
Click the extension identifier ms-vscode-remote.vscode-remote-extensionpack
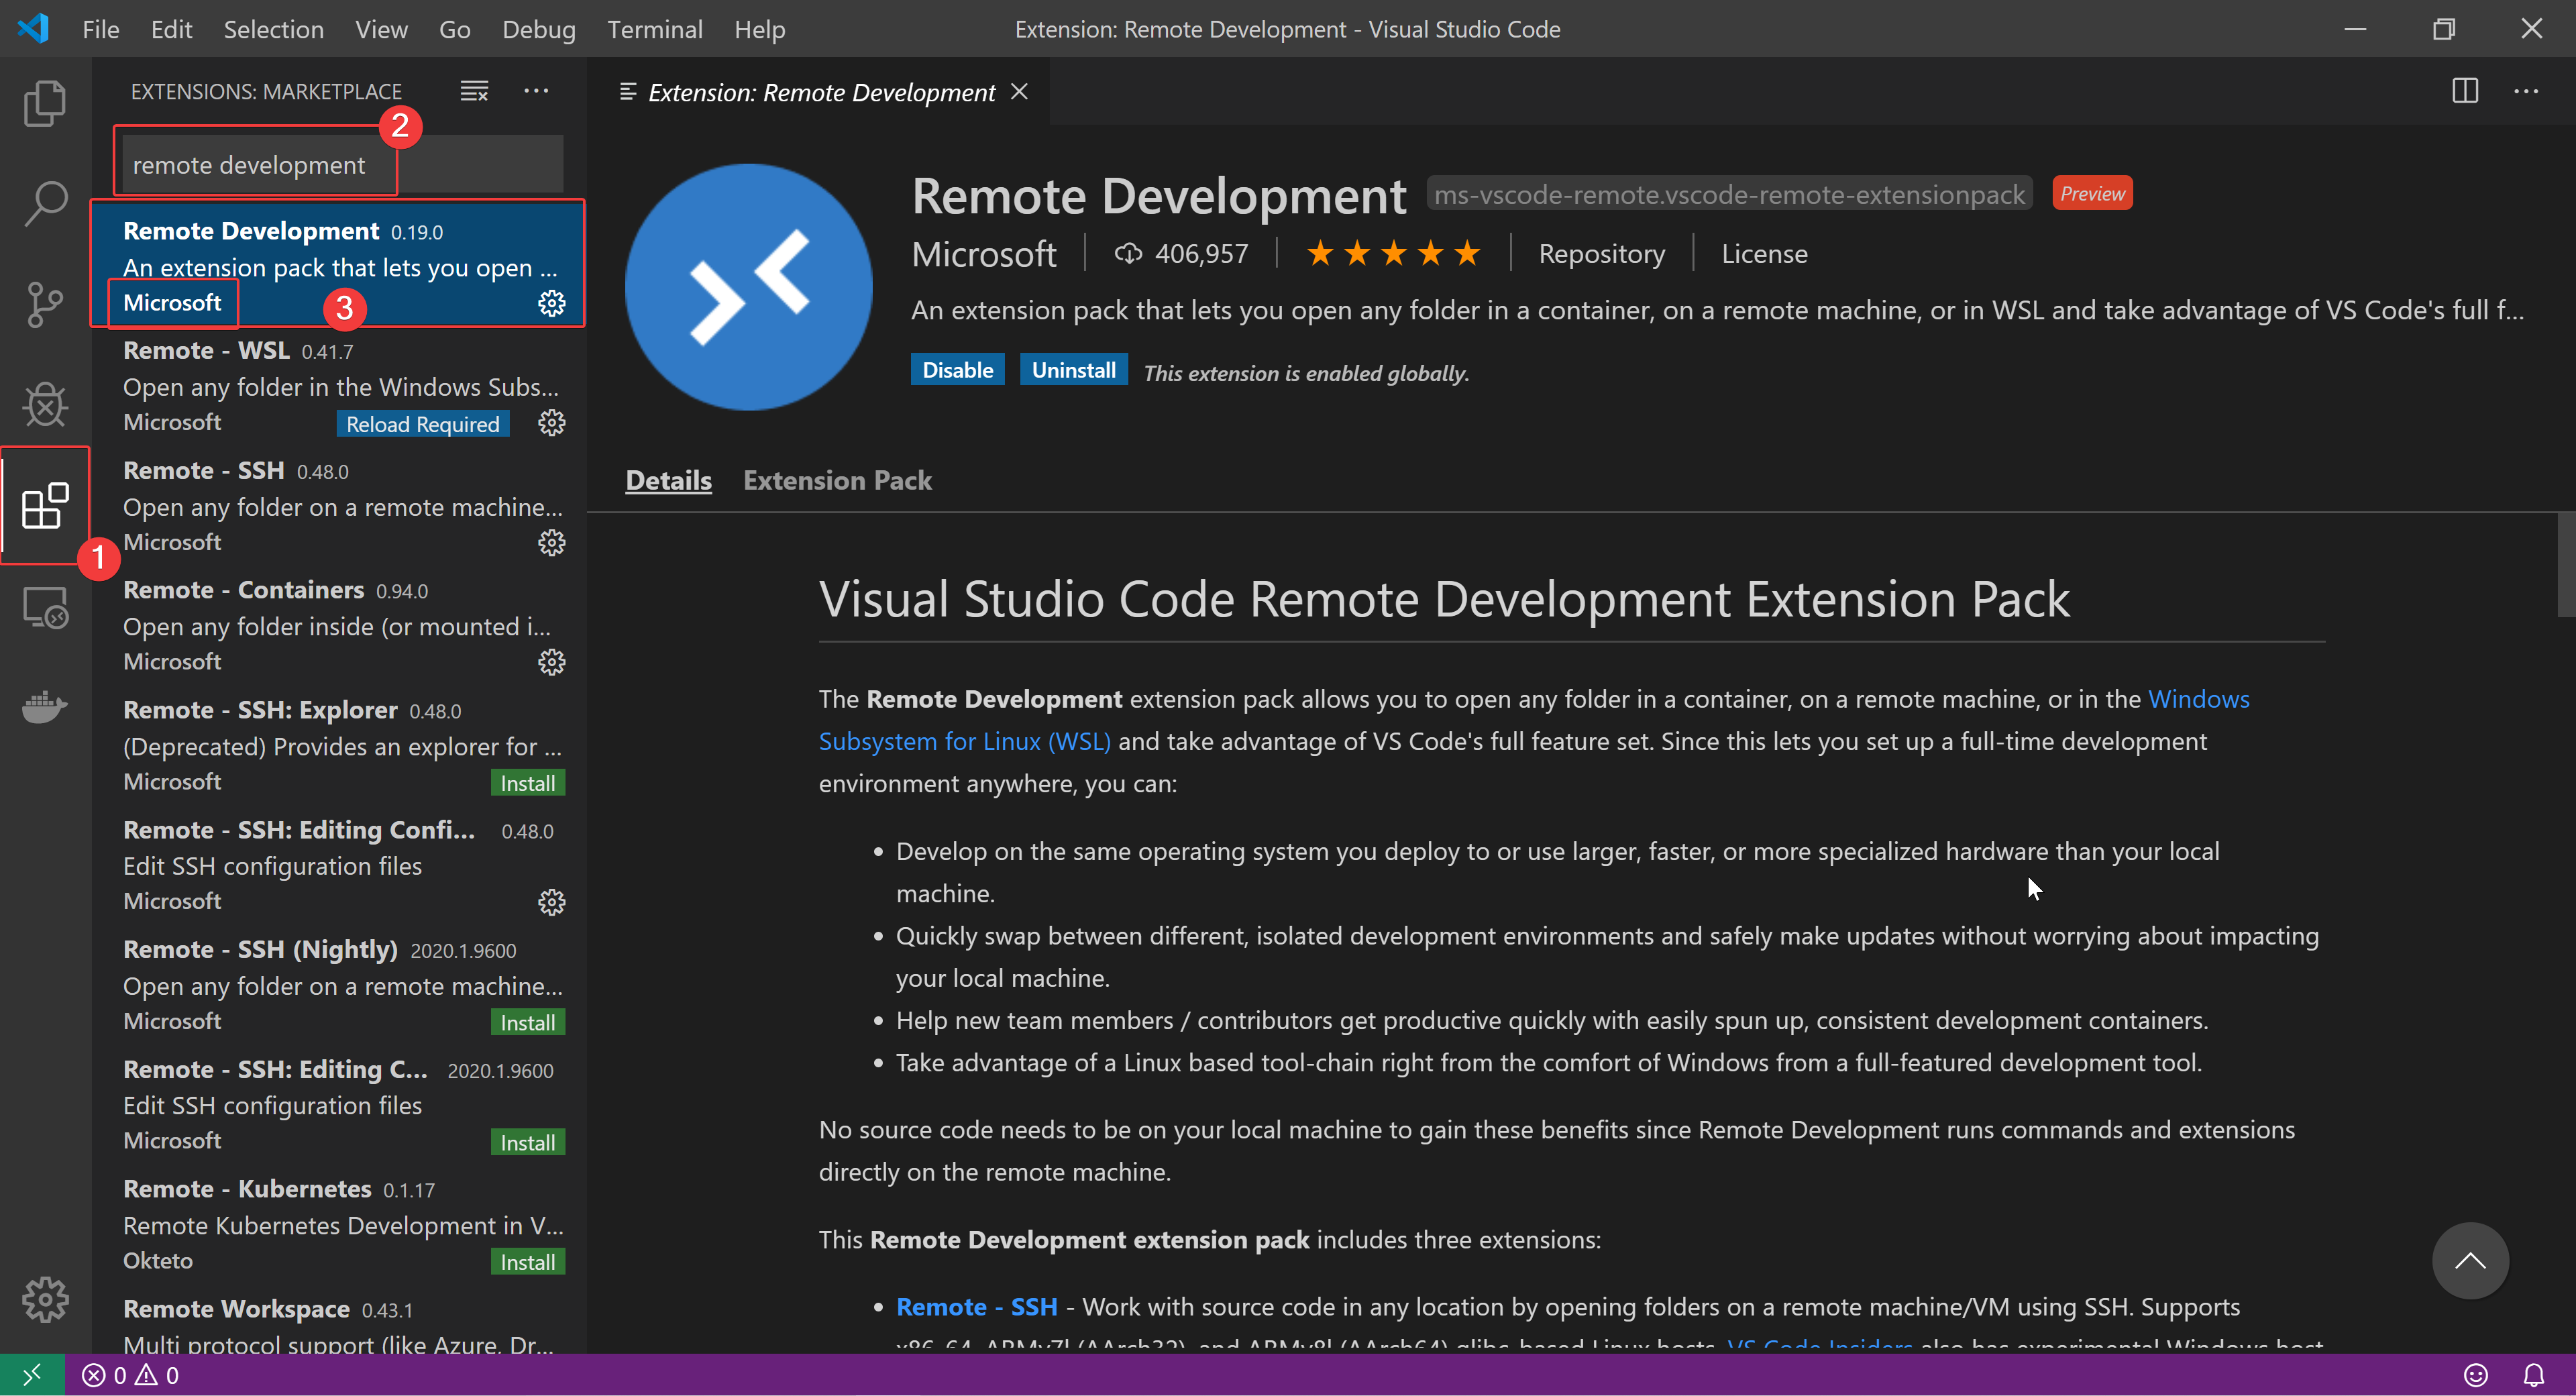click(x=1729, y=195)
